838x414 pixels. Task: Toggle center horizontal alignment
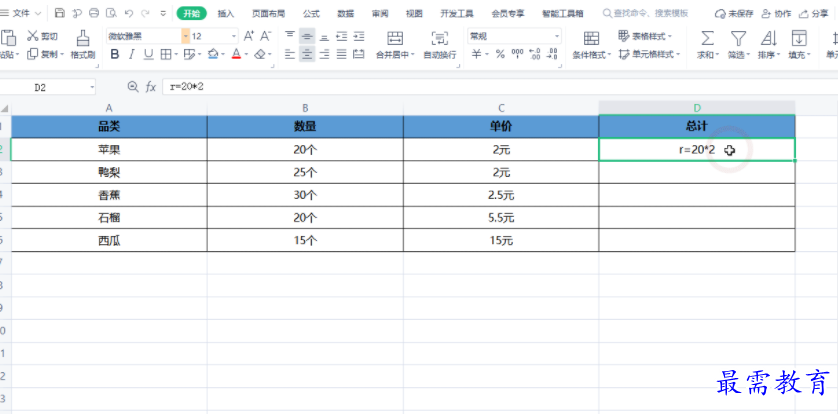click(307, 54)
